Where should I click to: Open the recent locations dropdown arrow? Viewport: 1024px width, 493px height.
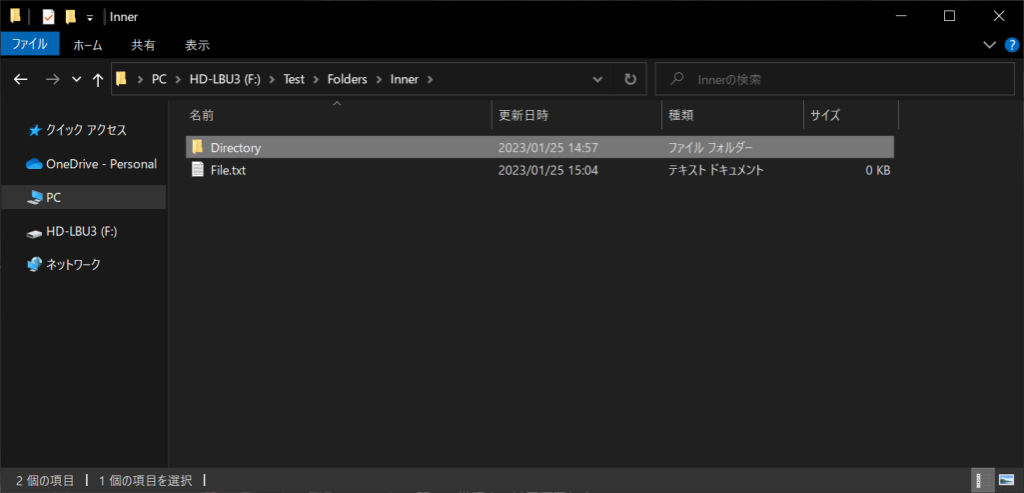[x=76, y=80]
